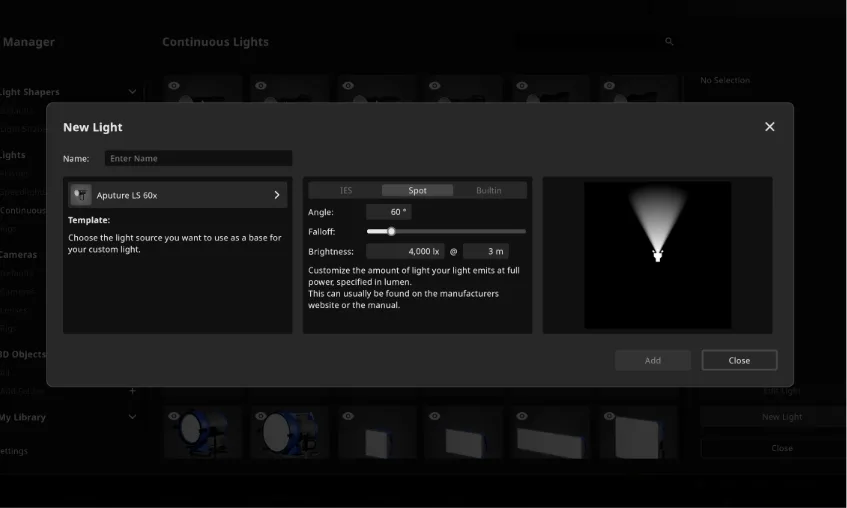This screenshot has width=847, height=508.
Task: Expand the My Library section chevron
Action: coord(132,417)
